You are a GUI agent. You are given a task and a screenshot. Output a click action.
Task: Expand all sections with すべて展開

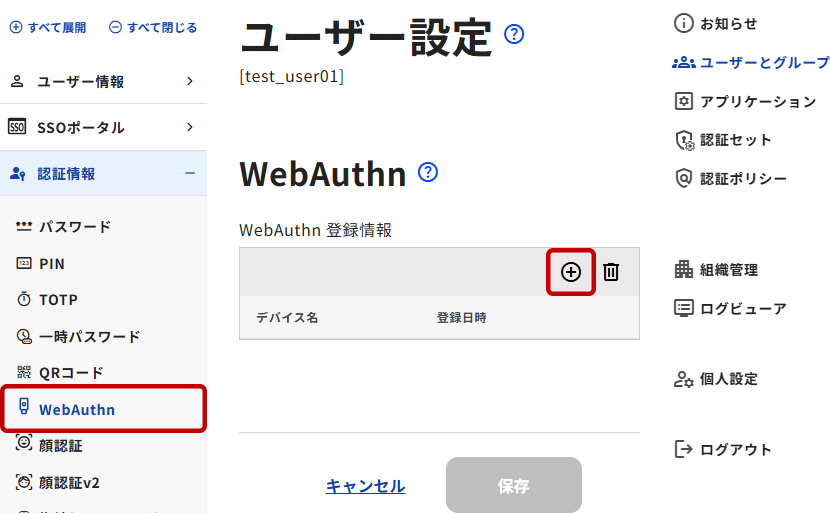(48, 27)
